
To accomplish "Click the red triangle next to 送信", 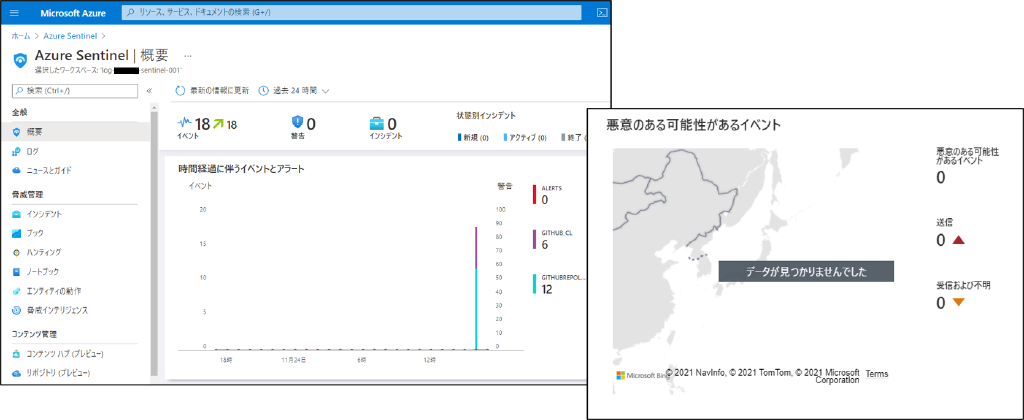I will pyautogui.click(x=958, y=240).
